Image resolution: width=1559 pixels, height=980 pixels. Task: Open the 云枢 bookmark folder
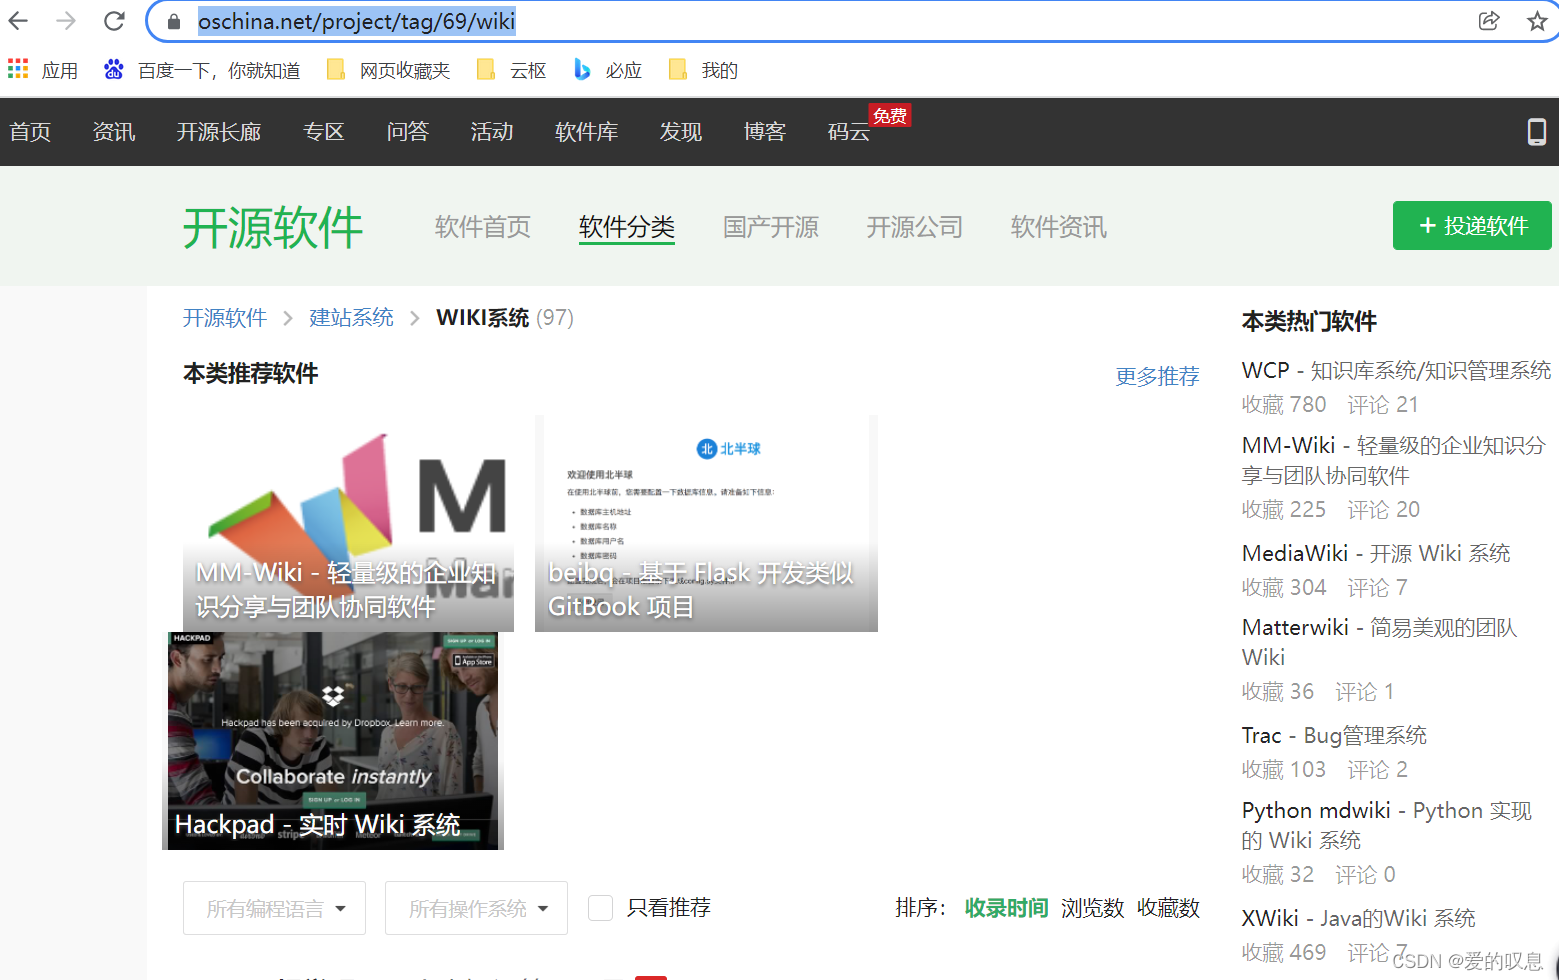[512, 70]
